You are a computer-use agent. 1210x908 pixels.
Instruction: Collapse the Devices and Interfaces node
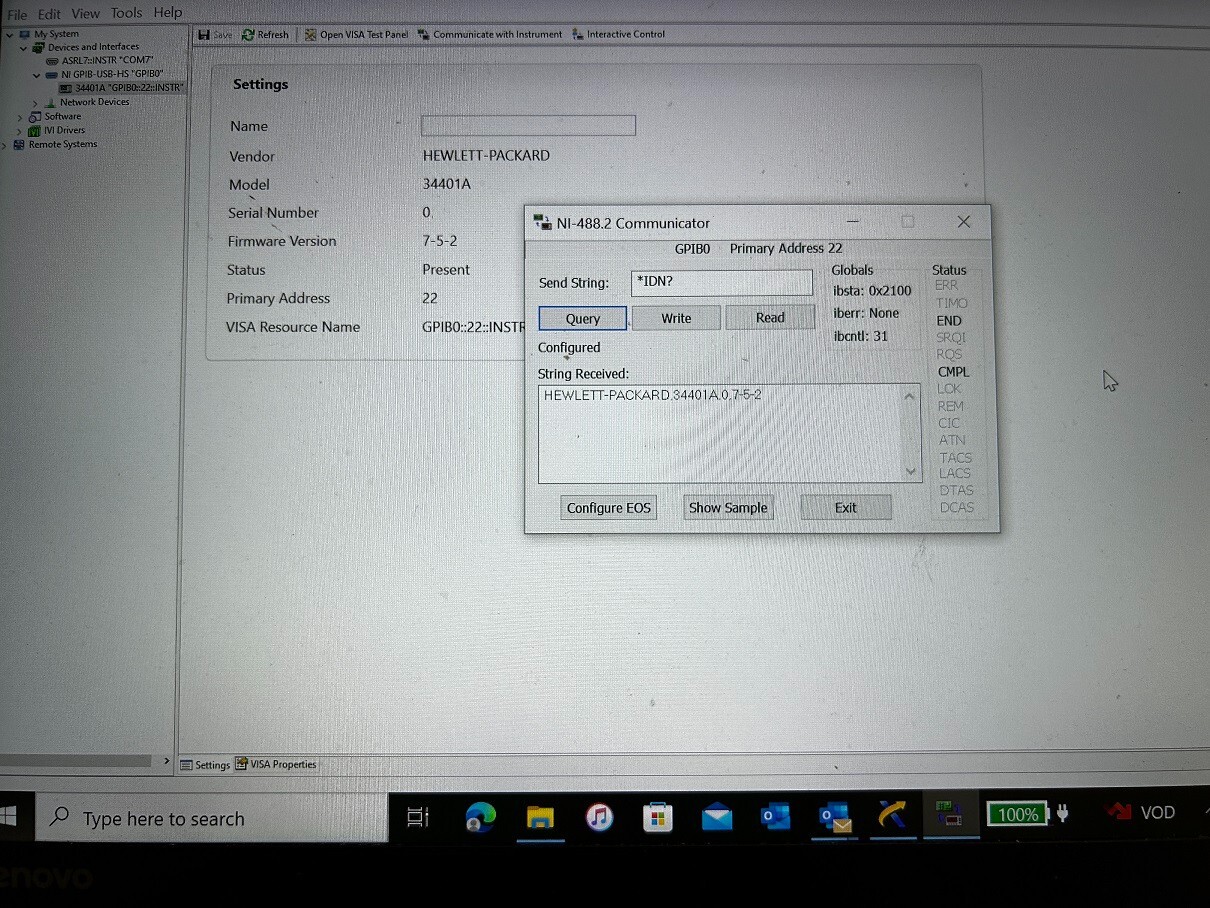24,48
